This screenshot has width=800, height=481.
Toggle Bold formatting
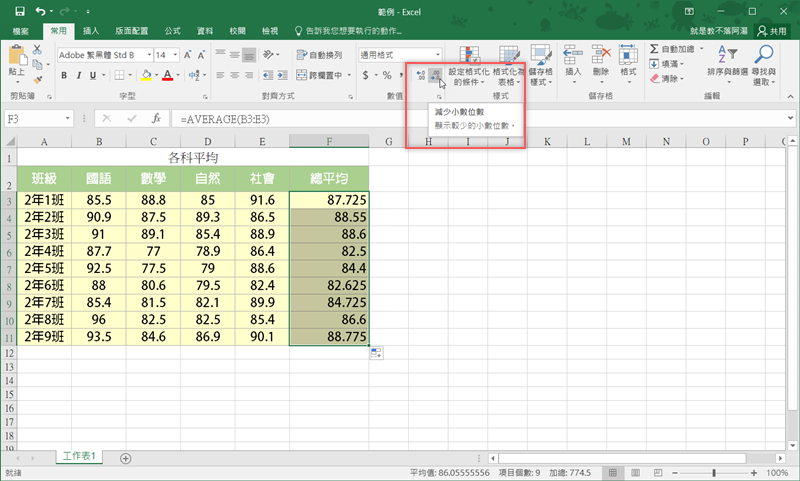(x=65, y=75)
